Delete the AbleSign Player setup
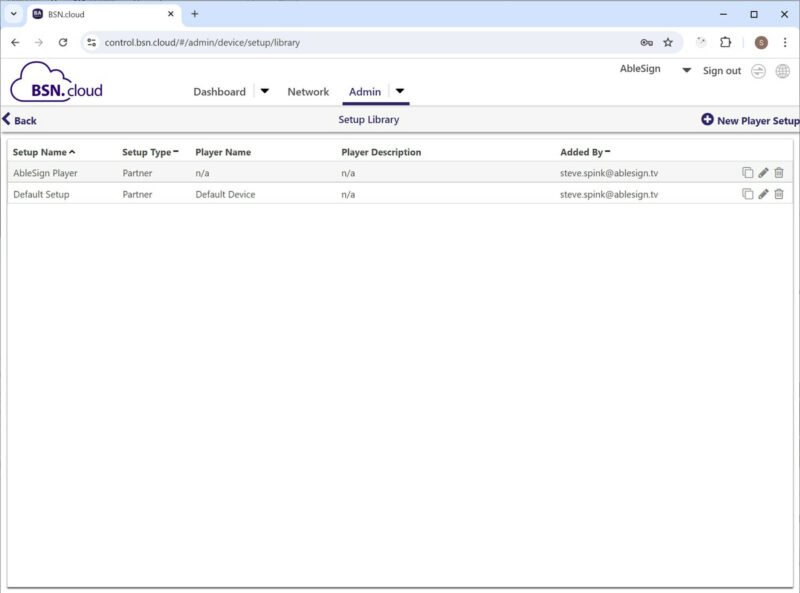The width and height of the screenshot is (800, 593). pos(780,172)
